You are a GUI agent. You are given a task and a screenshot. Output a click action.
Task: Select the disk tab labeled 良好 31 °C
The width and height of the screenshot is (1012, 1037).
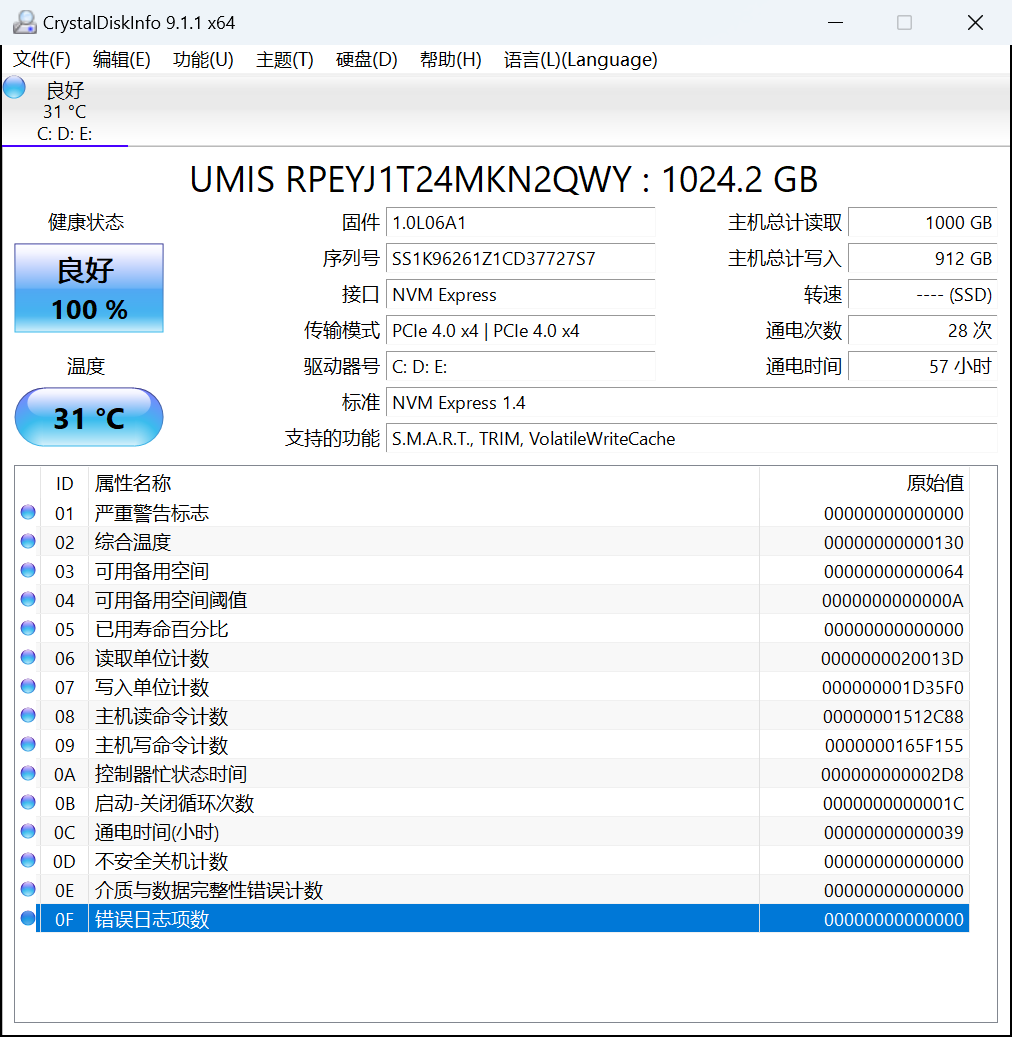(65, 110)
